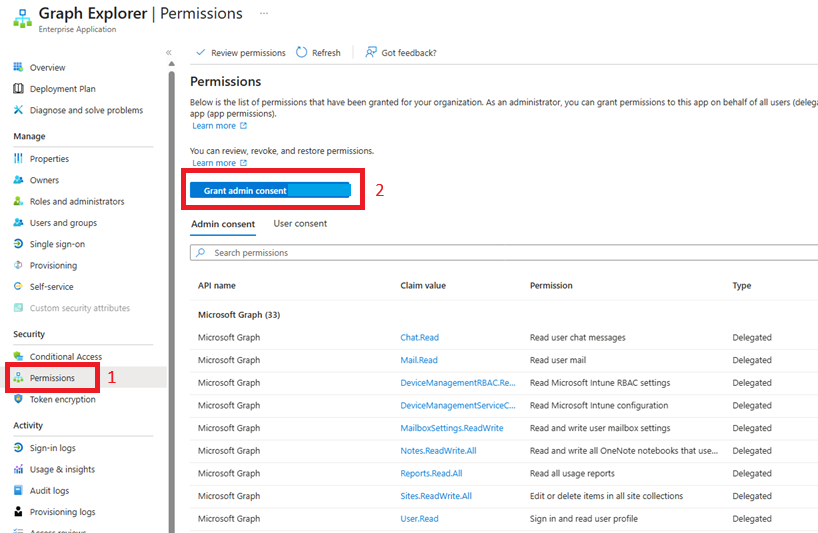Screen dimensions: 818x533
Task: Click the search magnifier icon in the permissions box
Action: [200, 252]
